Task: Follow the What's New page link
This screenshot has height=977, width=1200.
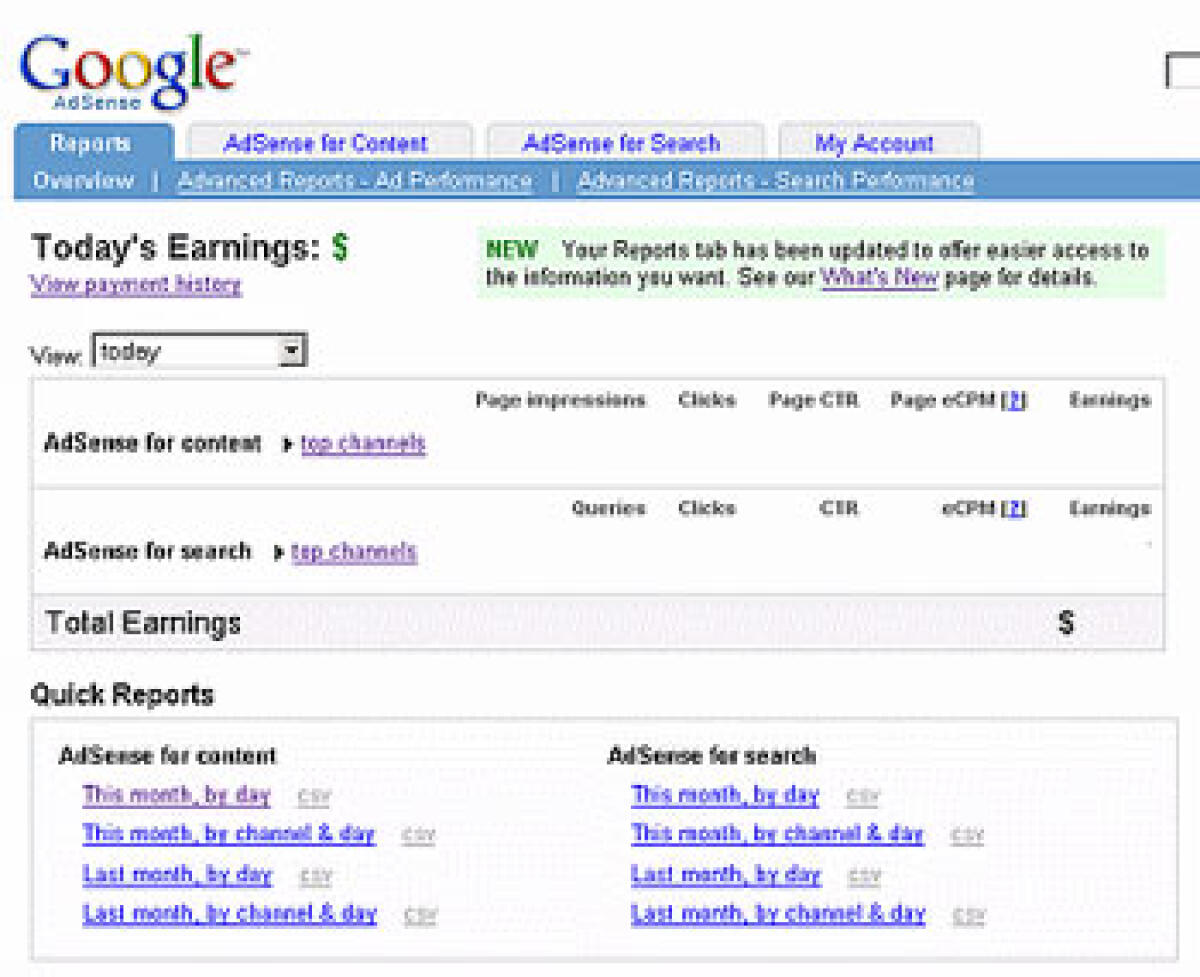Action: point(879,277)
